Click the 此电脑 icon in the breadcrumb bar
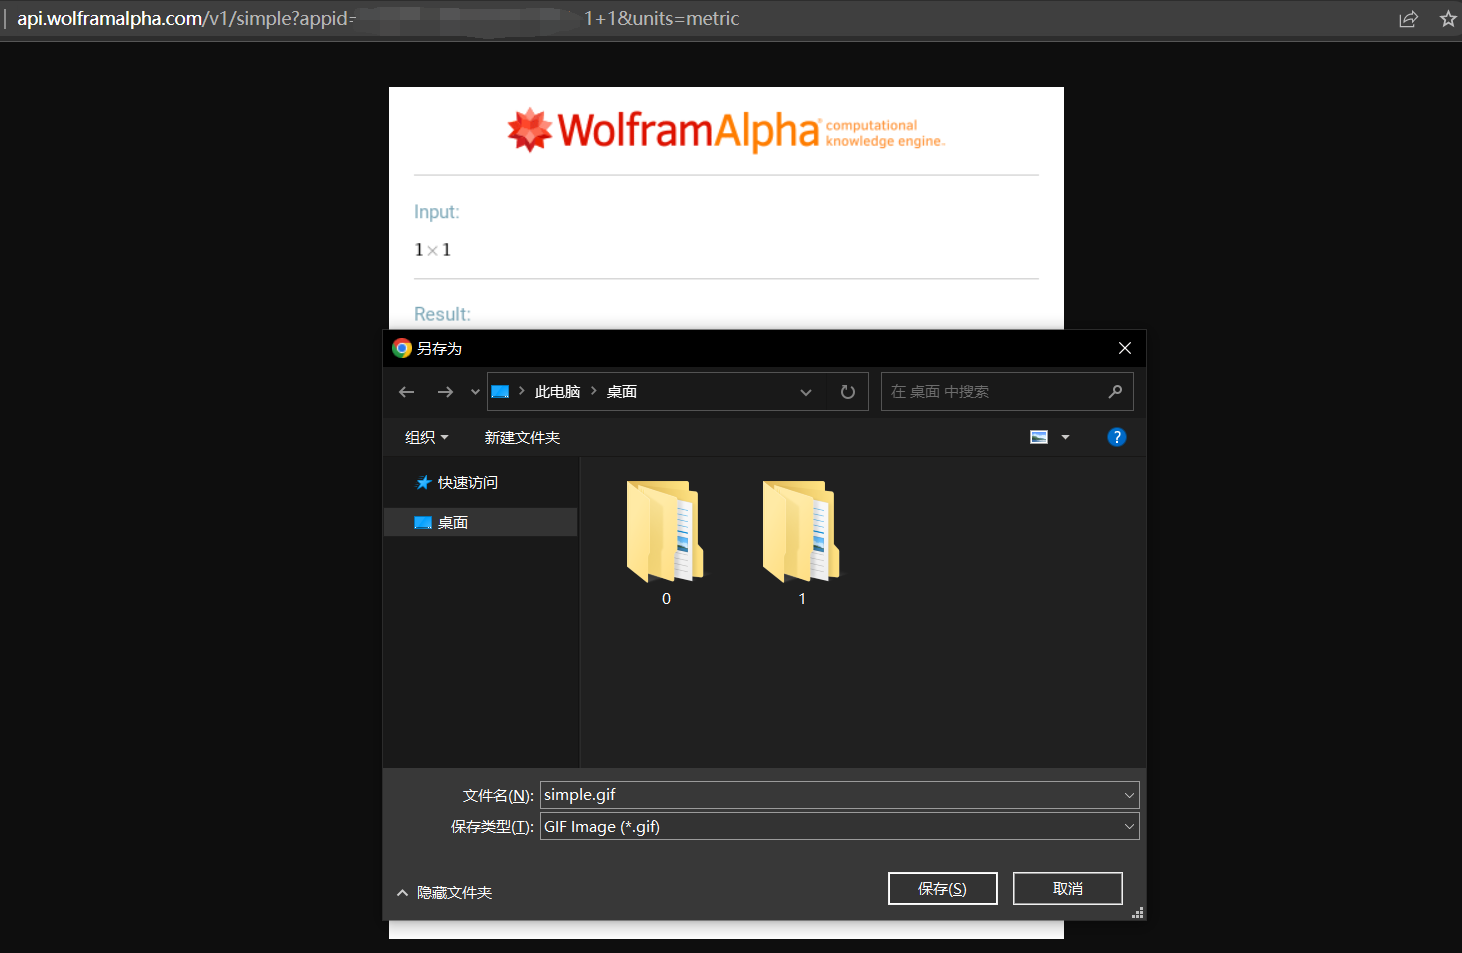Image resolution: width=1462 pixels, height=953 pixels. [x=556, y=391]
